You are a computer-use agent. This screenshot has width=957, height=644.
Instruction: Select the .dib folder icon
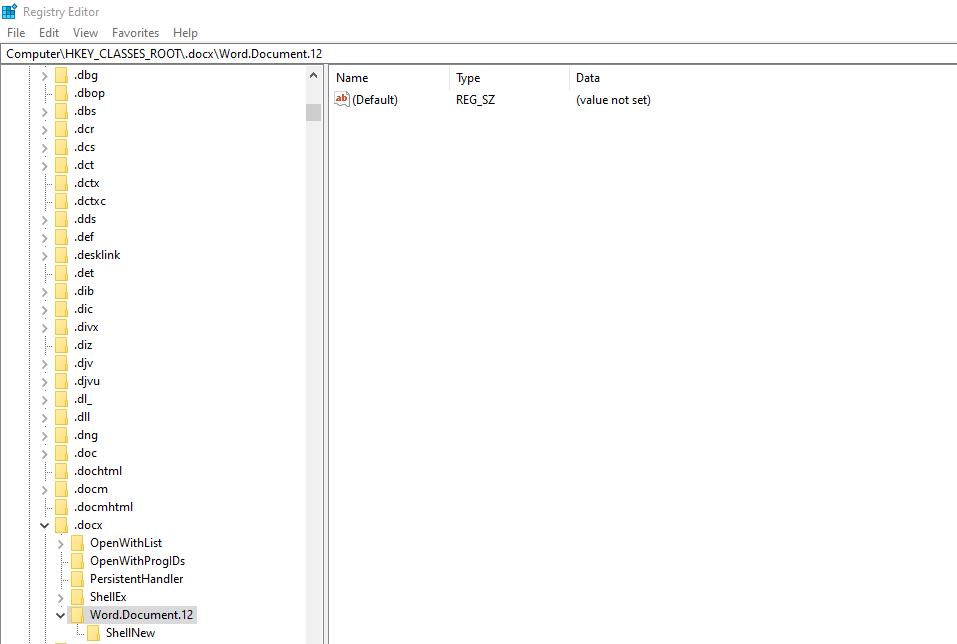coord(61,291)
